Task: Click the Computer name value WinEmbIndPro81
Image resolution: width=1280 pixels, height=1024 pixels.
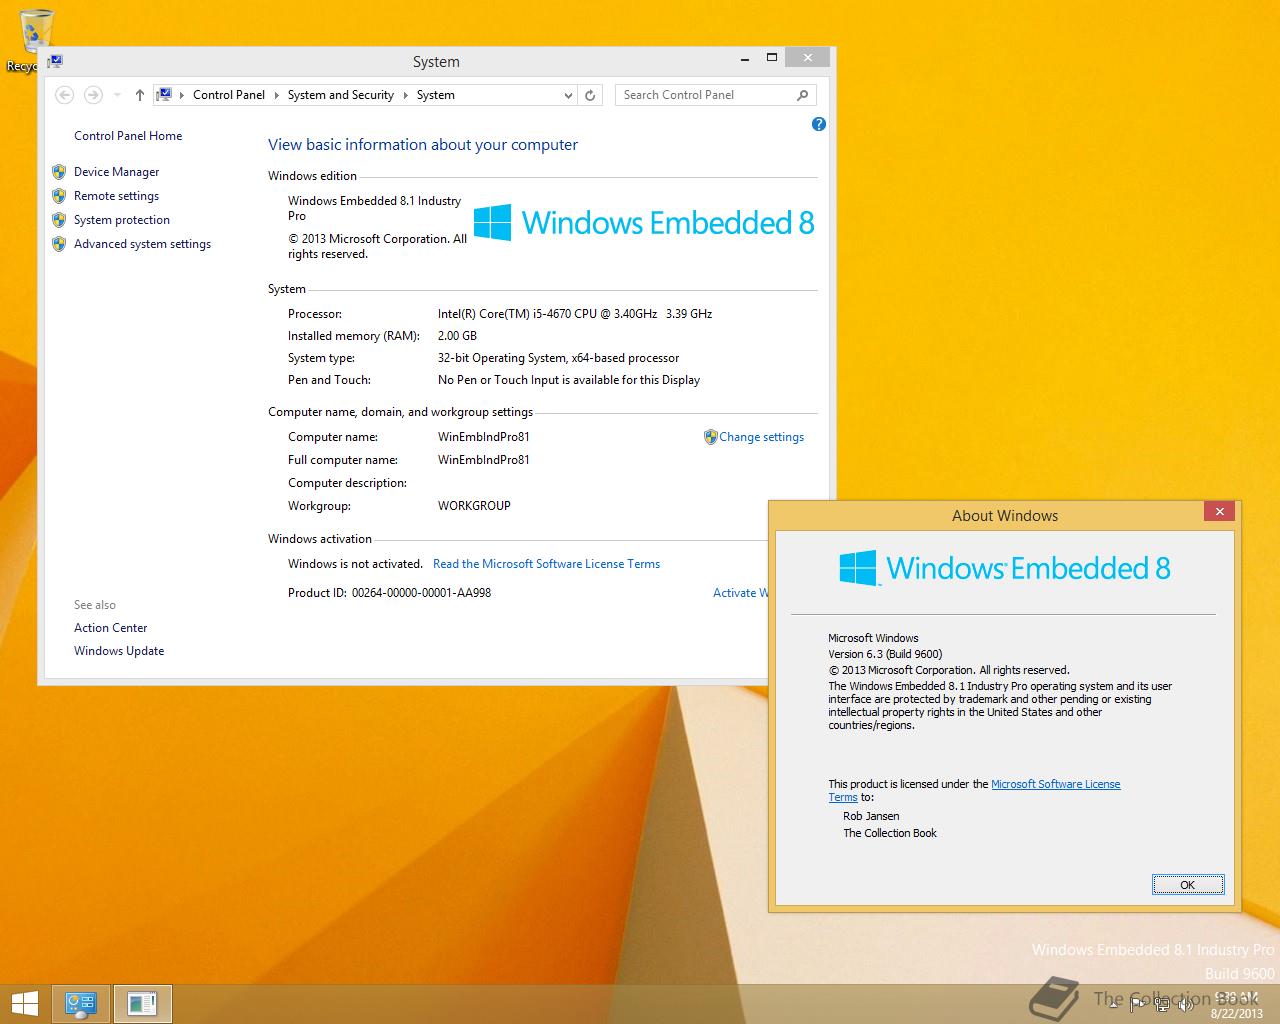Action: pos(483,437)
